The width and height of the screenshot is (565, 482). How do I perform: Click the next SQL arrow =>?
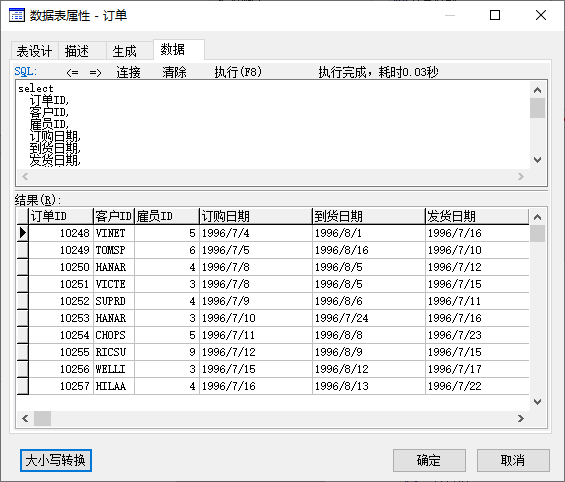(95, 72)
